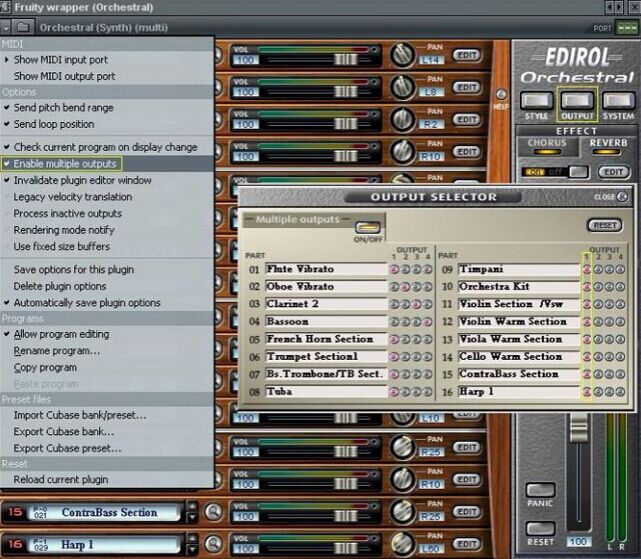This screenshot has width=641, height=559.
Task: Toggle Check current program on display change
Action: coord(107,147)
